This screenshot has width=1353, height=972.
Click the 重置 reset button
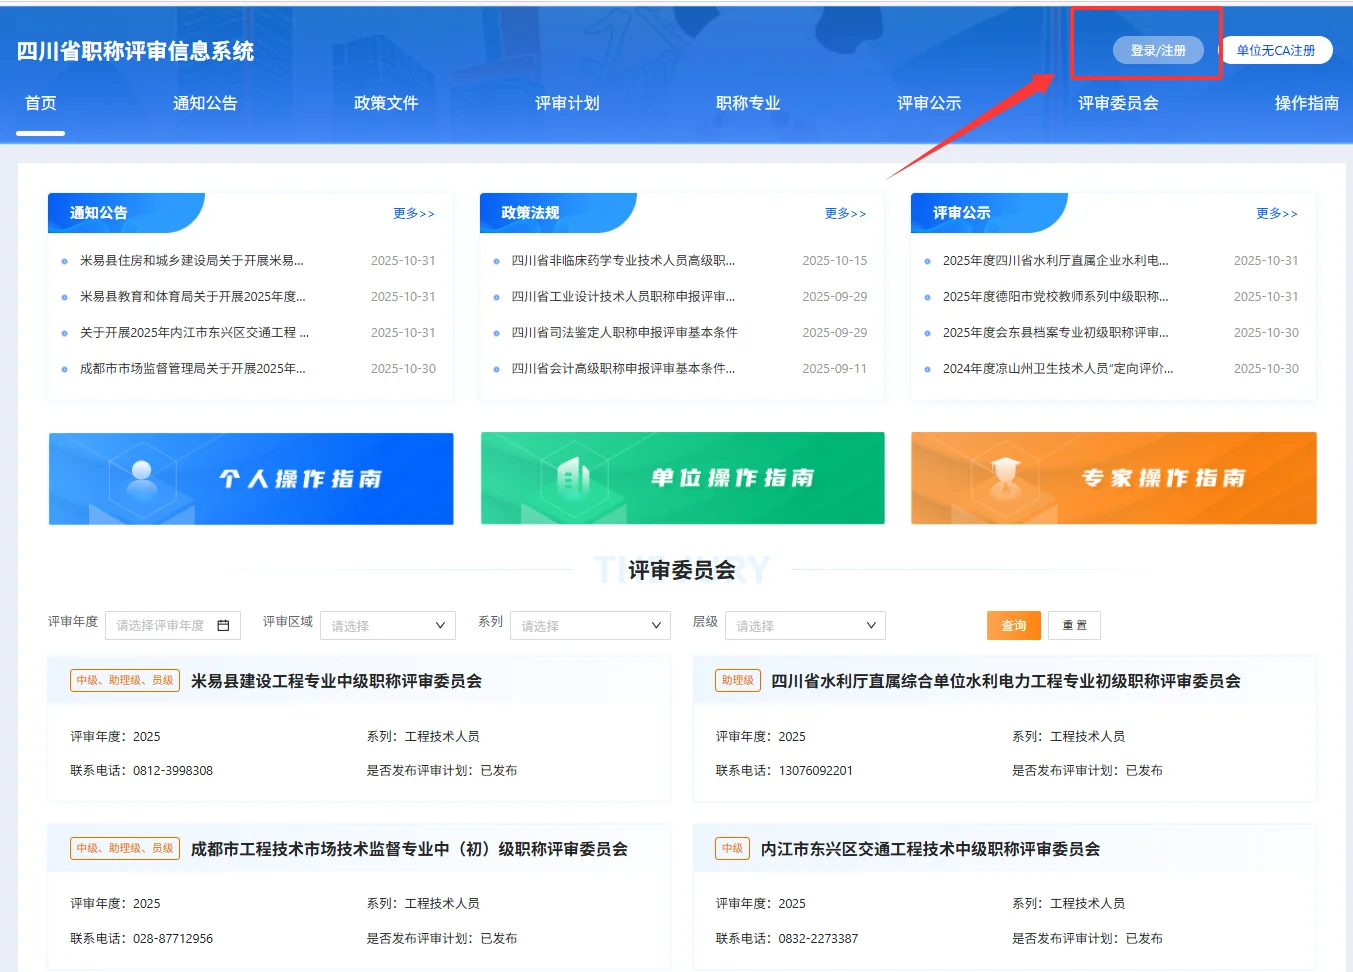point(1074,625)
